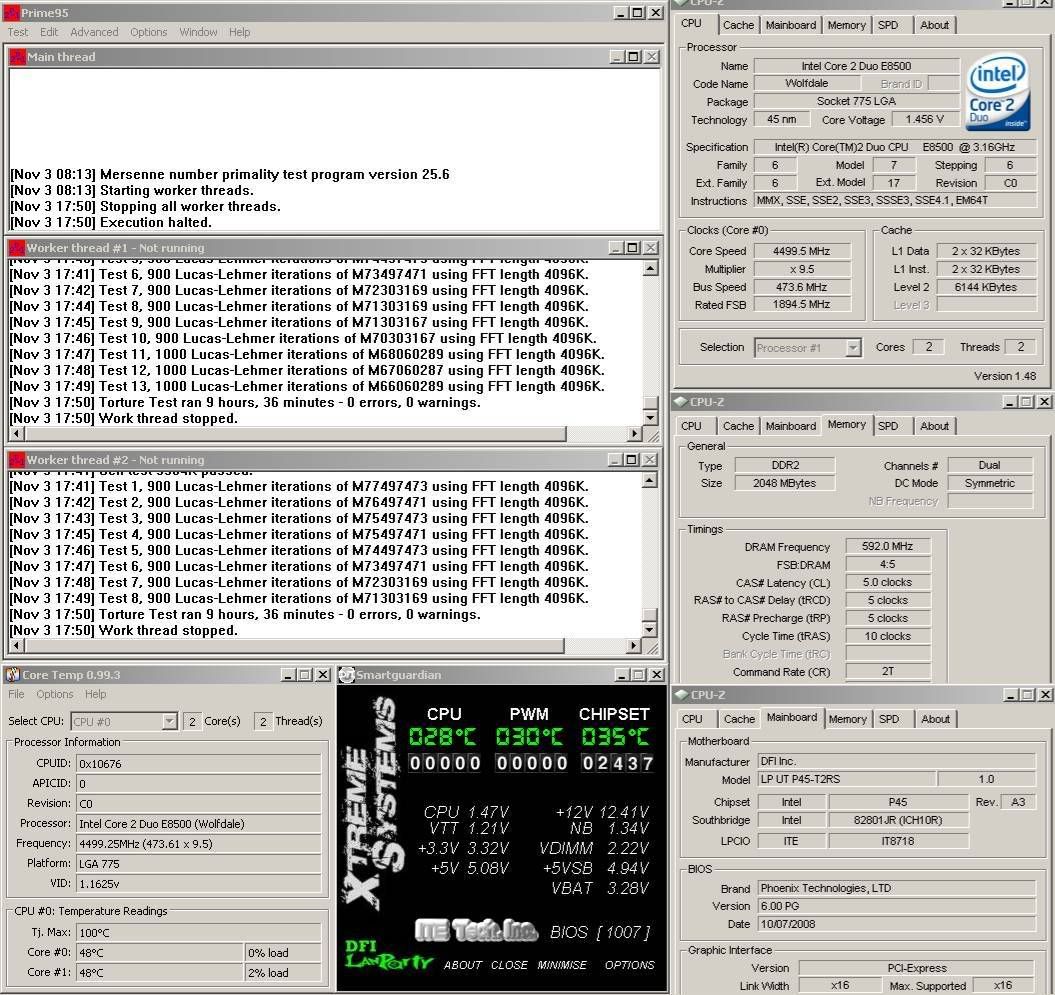Click the CPUID field 0x10676 in Core Temp
1055x995 pixels.
198,764
